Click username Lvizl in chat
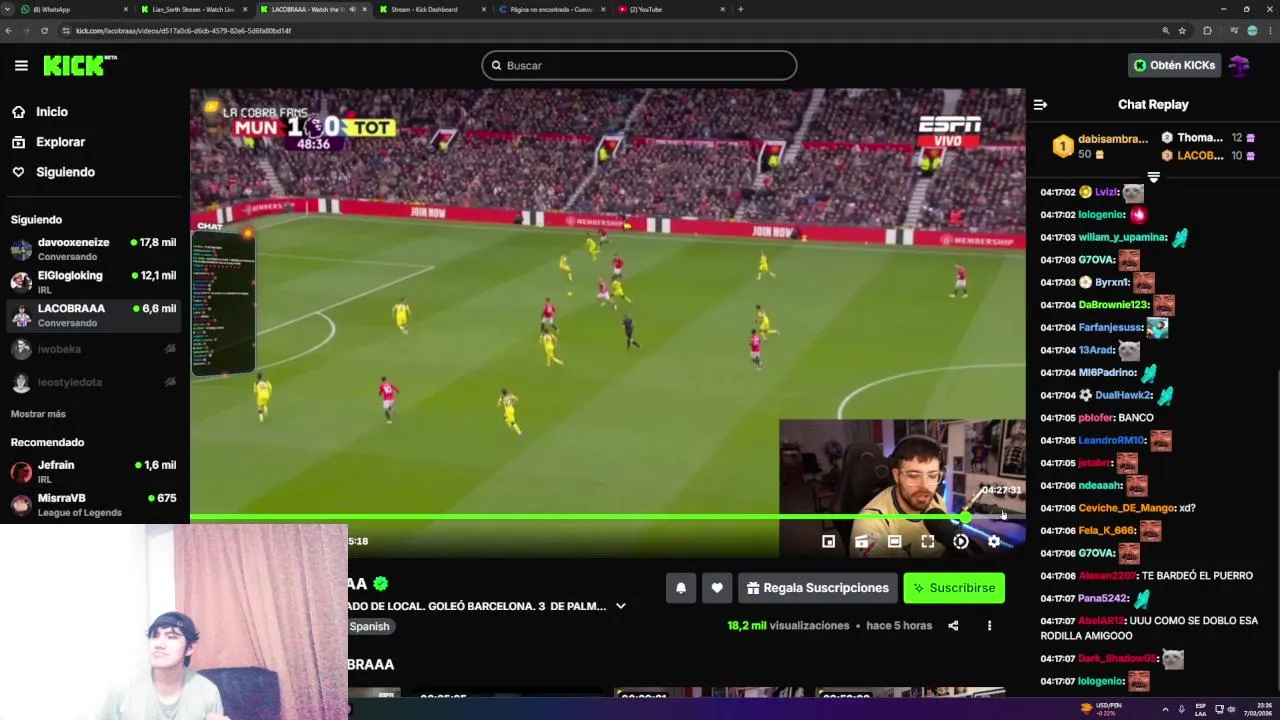The width and height of the screenshot is (1280, 720). click(1105, 192)
